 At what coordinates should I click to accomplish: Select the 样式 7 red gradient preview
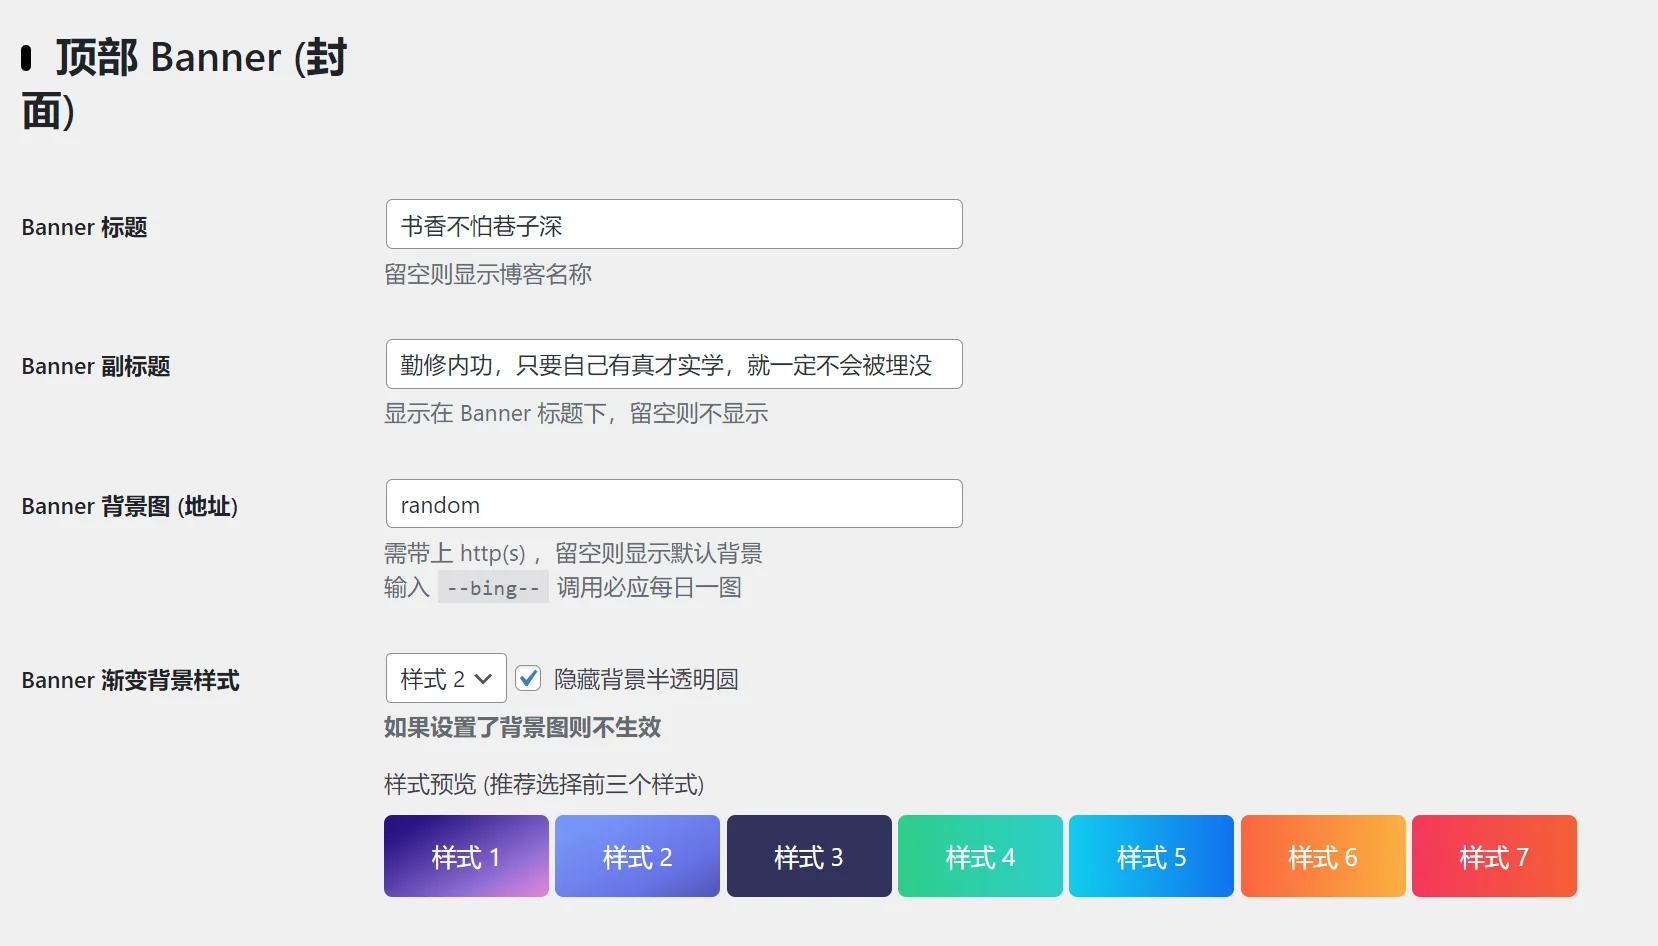1494,856
